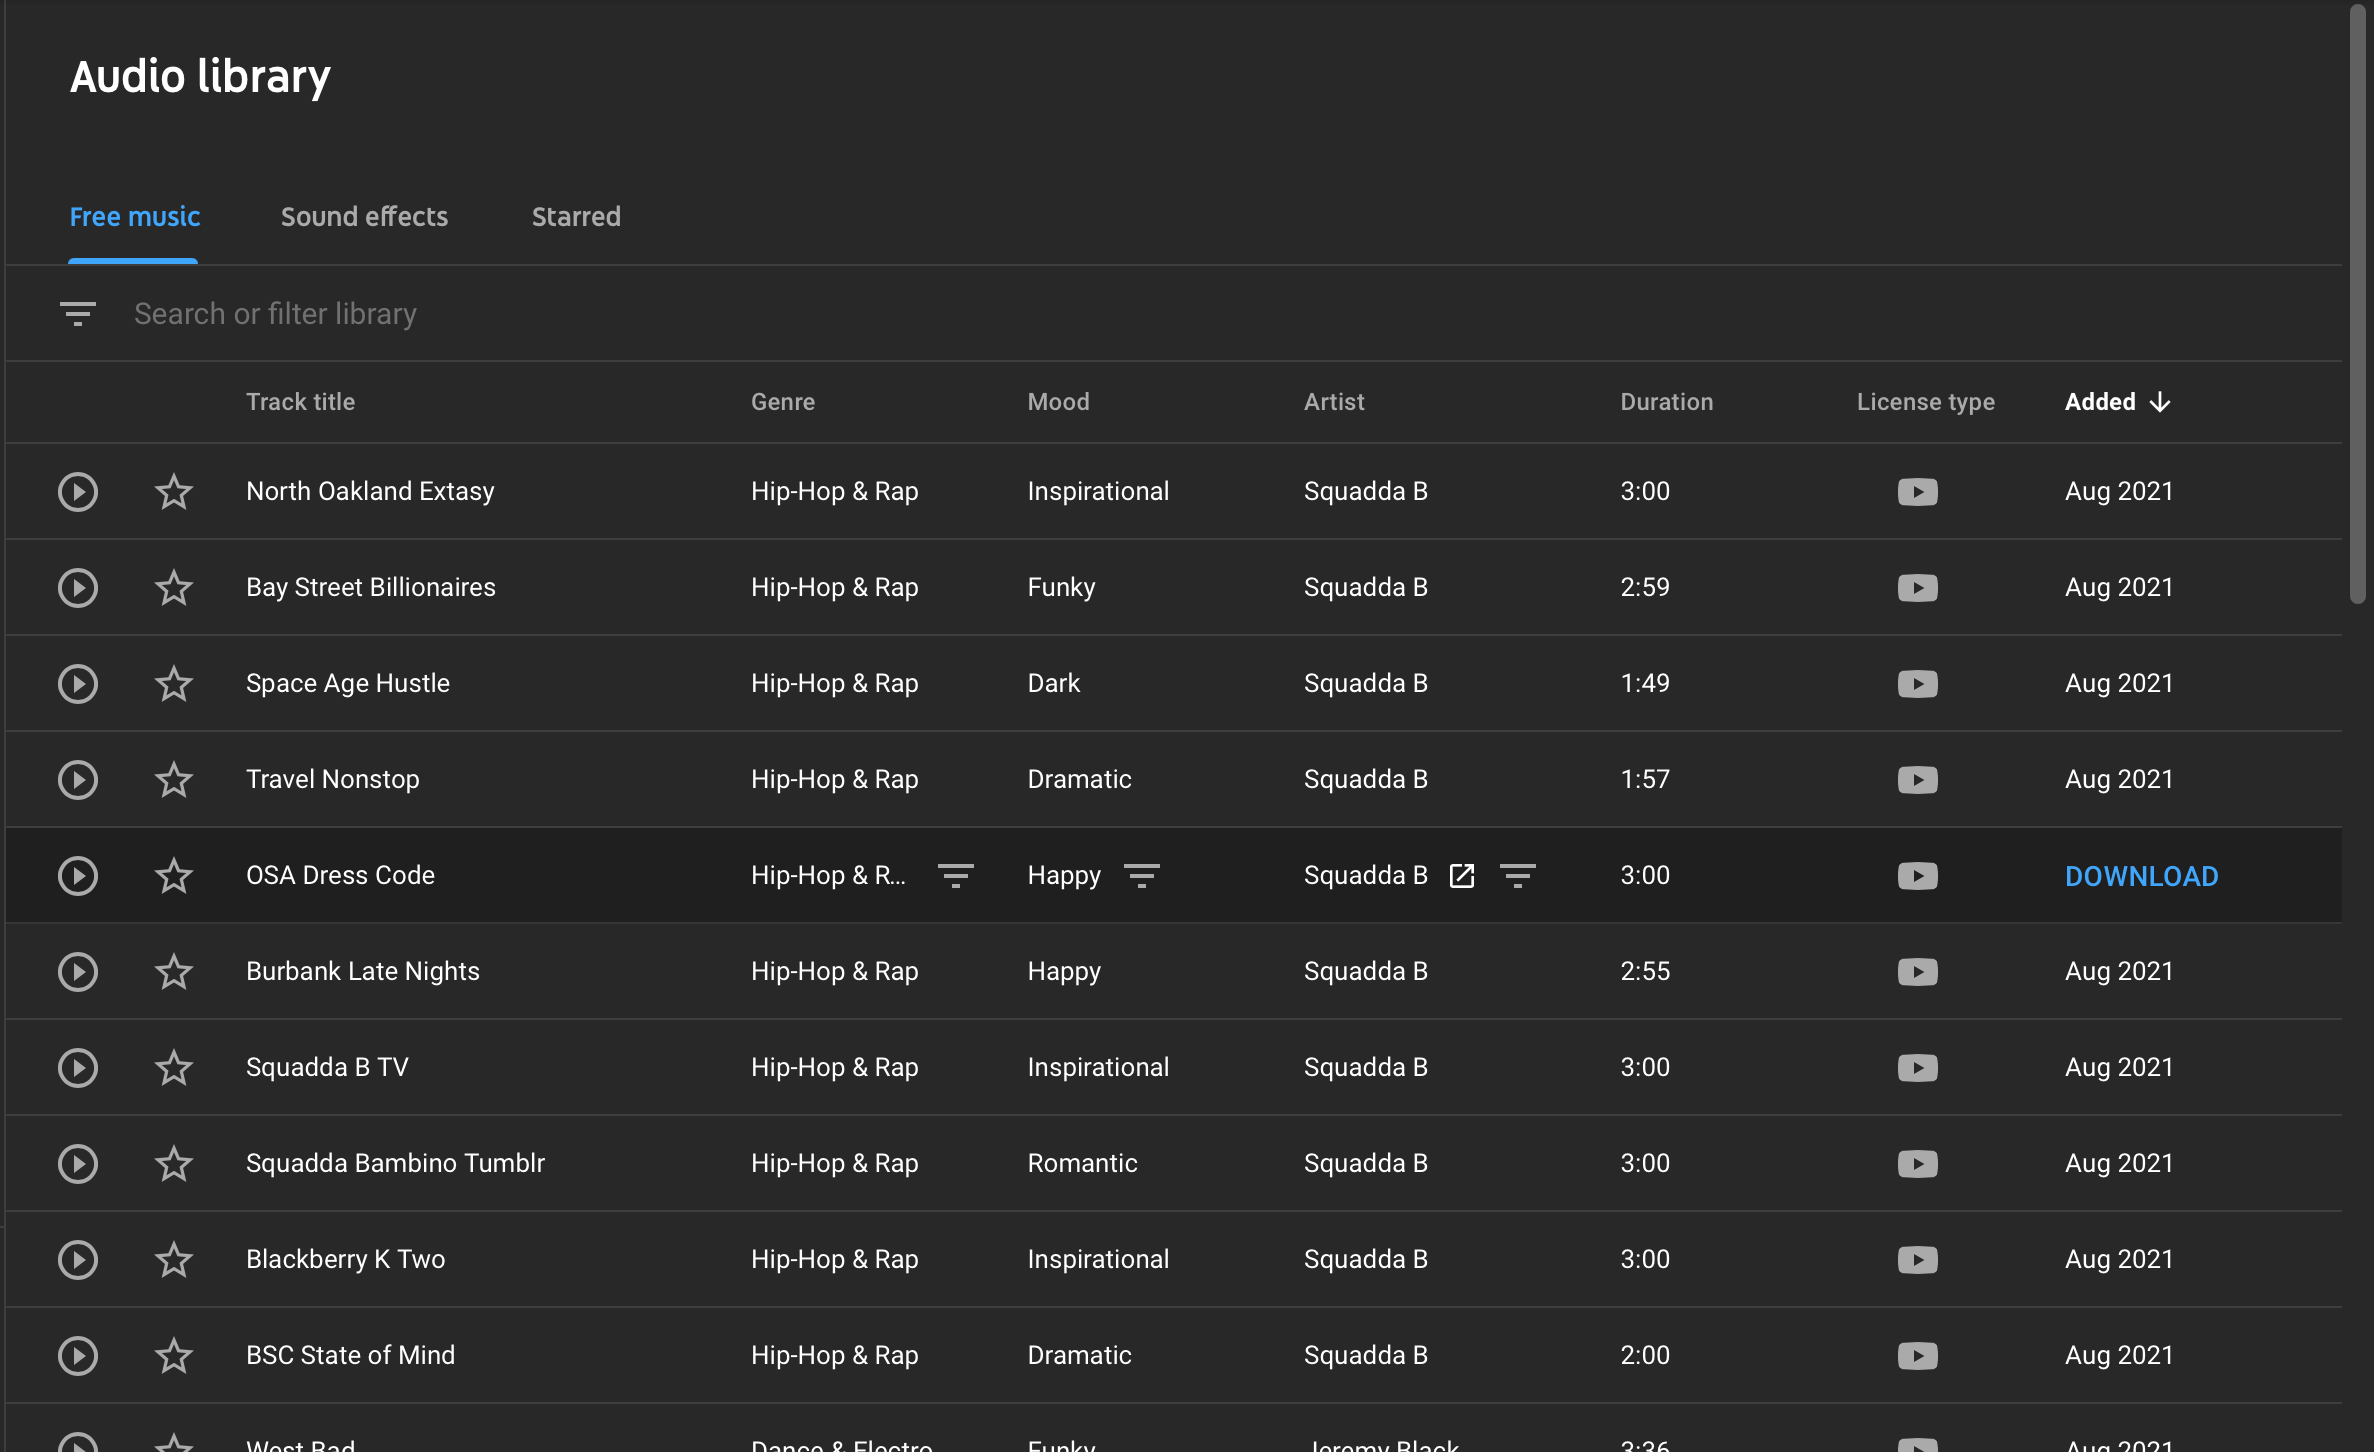Star the Bay Street Billionaires track

pos(174,587)
